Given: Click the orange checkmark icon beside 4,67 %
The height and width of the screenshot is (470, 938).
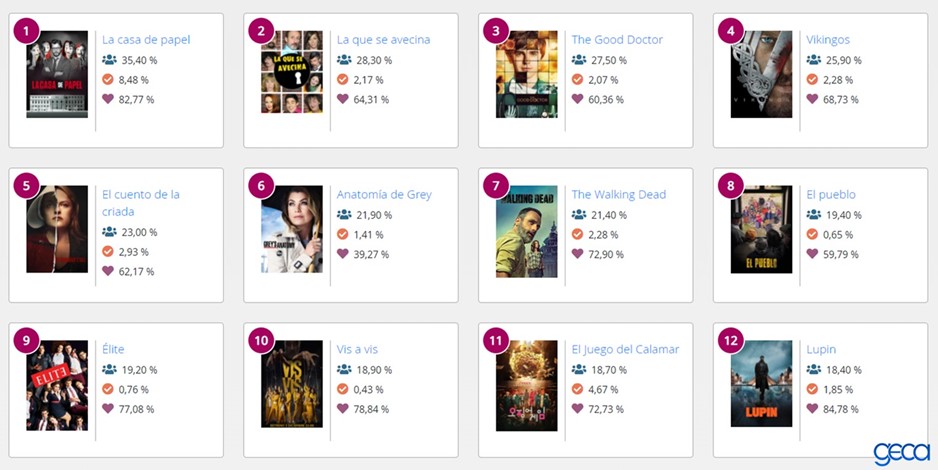Looking at the screenshot, I should coord(577,389).
